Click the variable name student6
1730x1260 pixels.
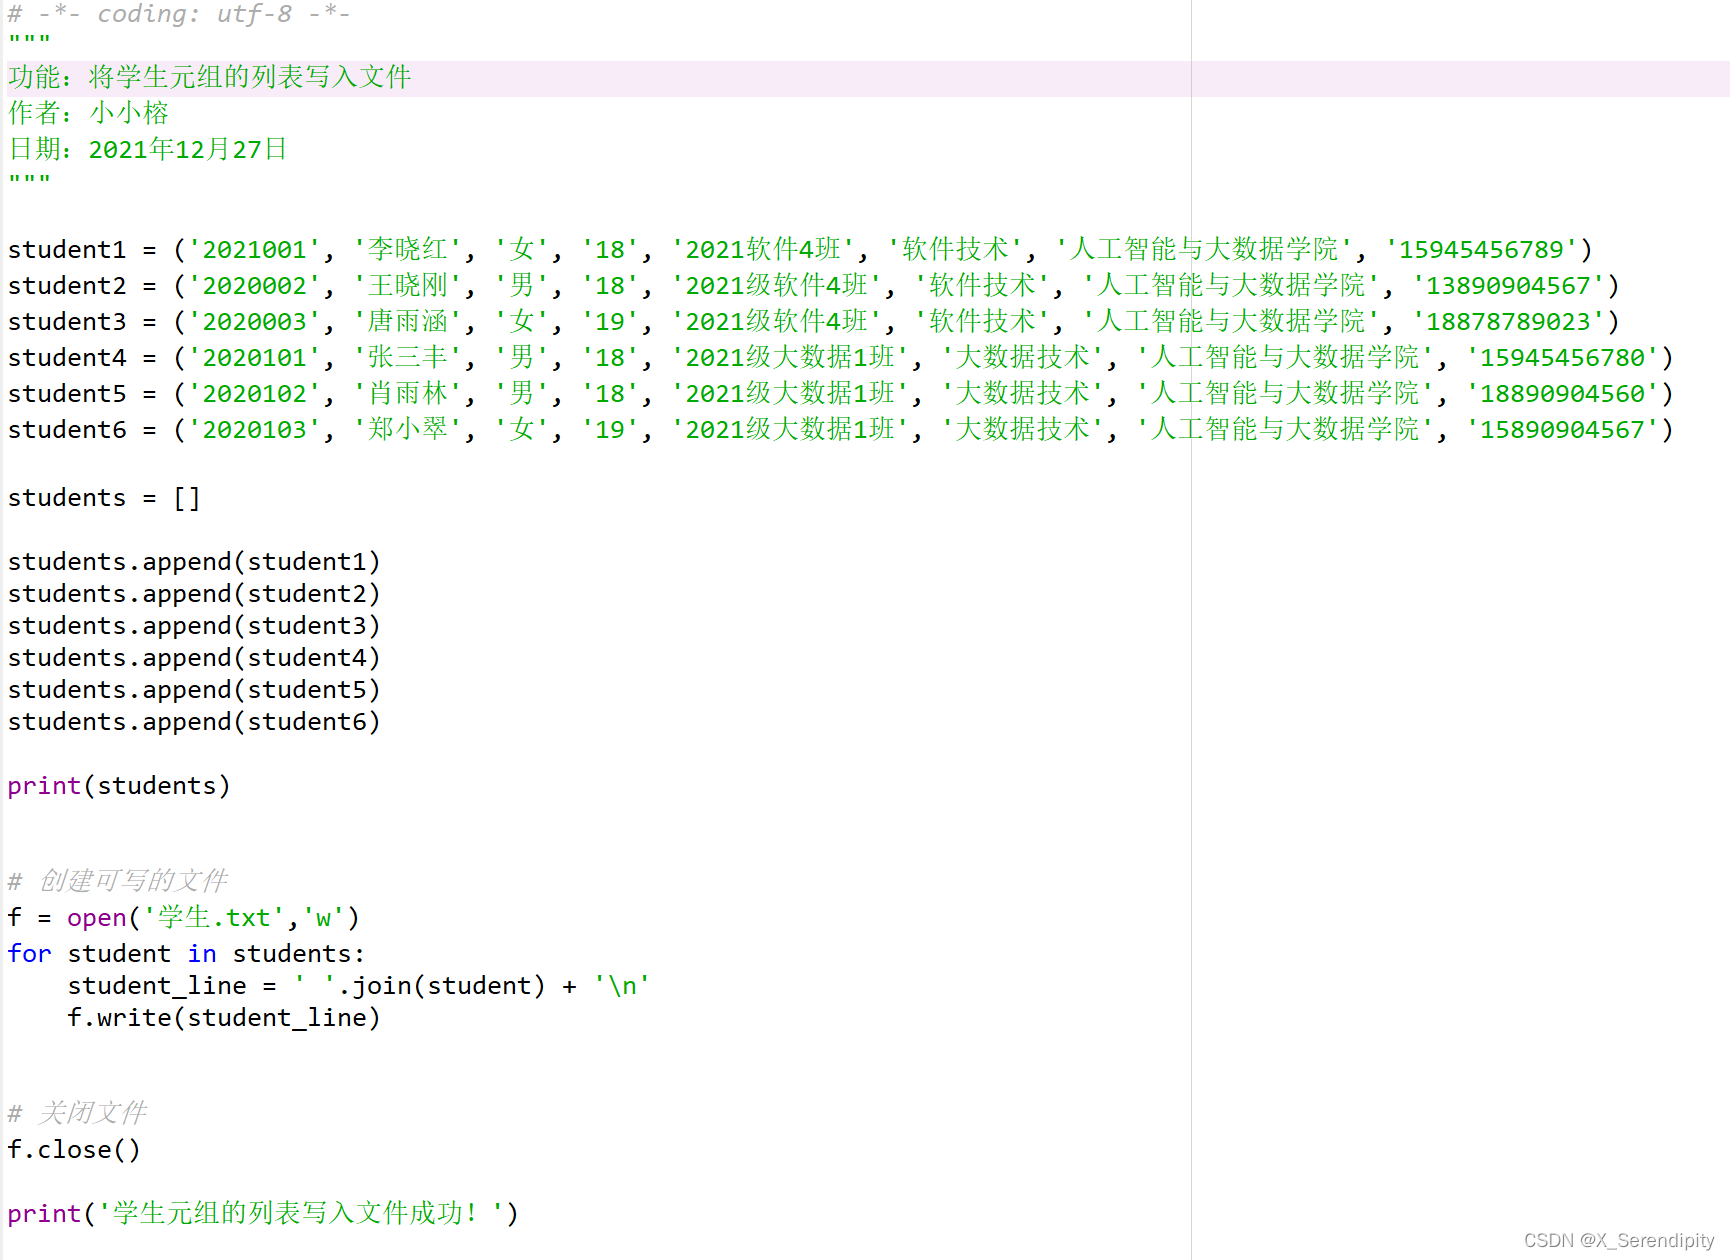(67, 429)
